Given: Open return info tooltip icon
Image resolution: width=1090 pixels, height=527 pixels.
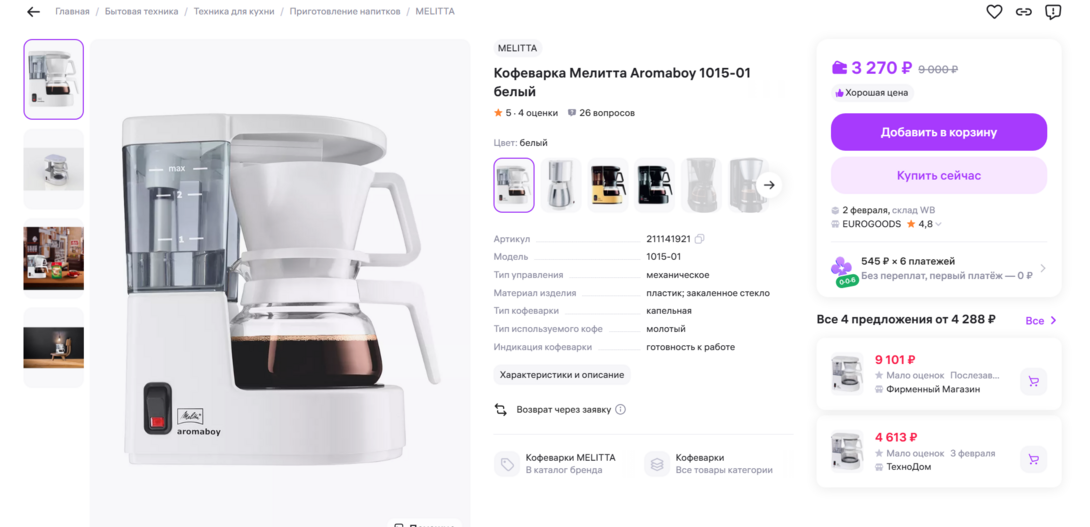Looking at the screenshot, I should click(621, 409).
